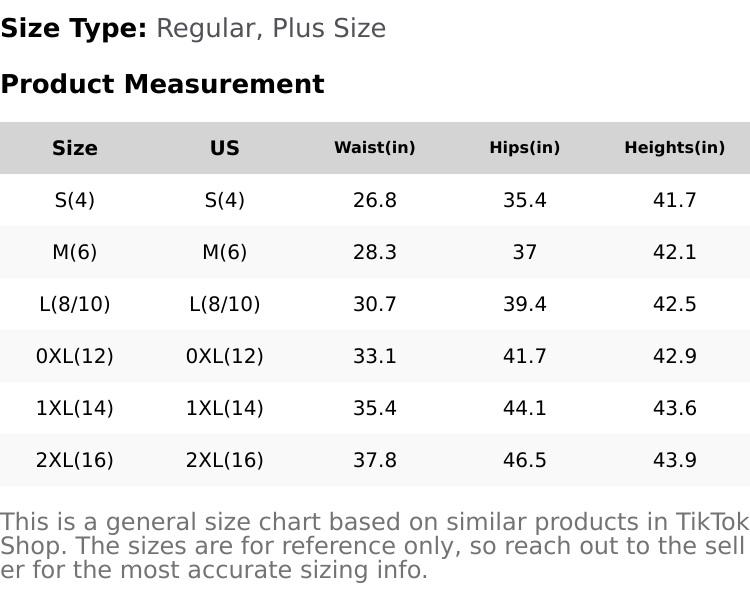Click the Heights(in) column header
The image size is (750, 606).
(x=675, y=148)
